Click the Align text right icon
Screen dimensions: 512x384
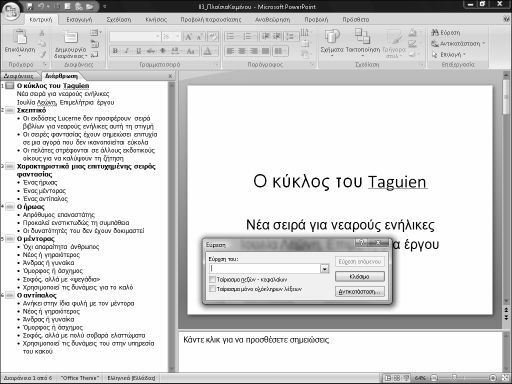[x=254, y=51]
